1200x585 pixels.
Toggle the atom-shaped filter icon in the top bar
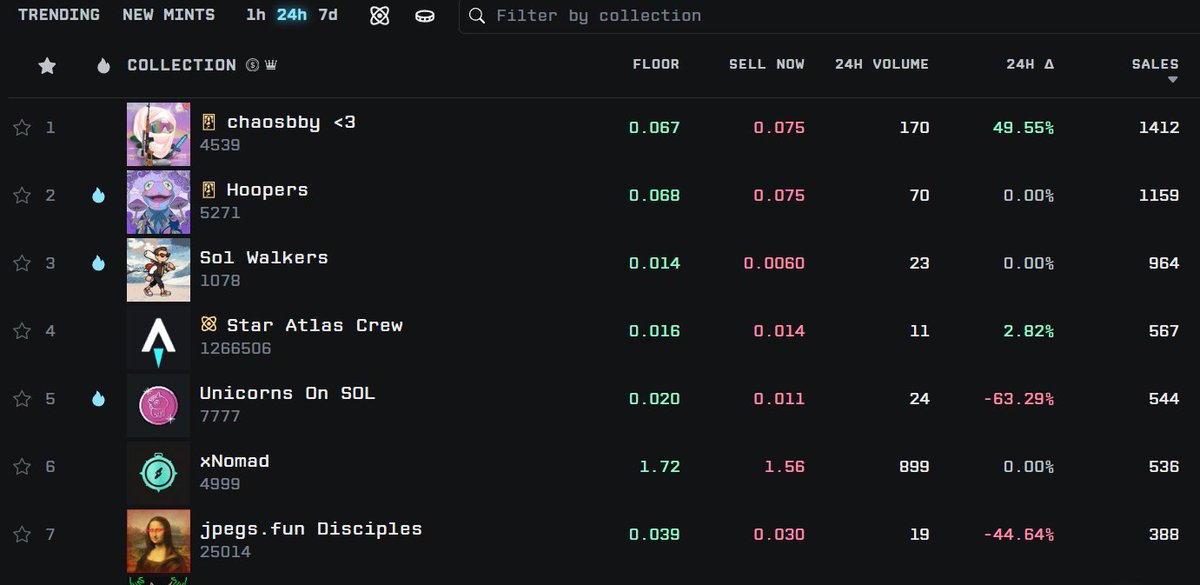click(379, 16)
